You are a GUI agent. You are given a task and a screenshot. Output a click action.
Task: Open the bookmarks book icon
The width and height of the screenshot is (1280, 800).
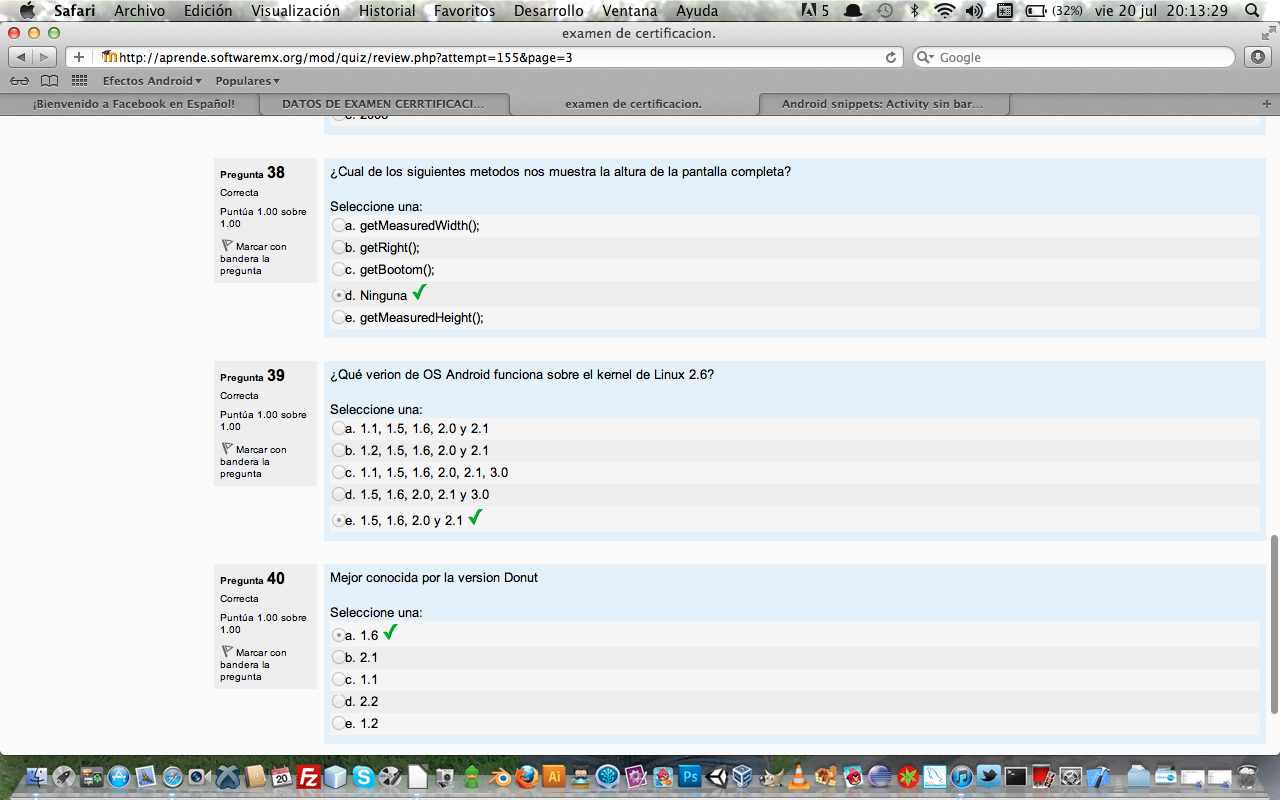49,81
